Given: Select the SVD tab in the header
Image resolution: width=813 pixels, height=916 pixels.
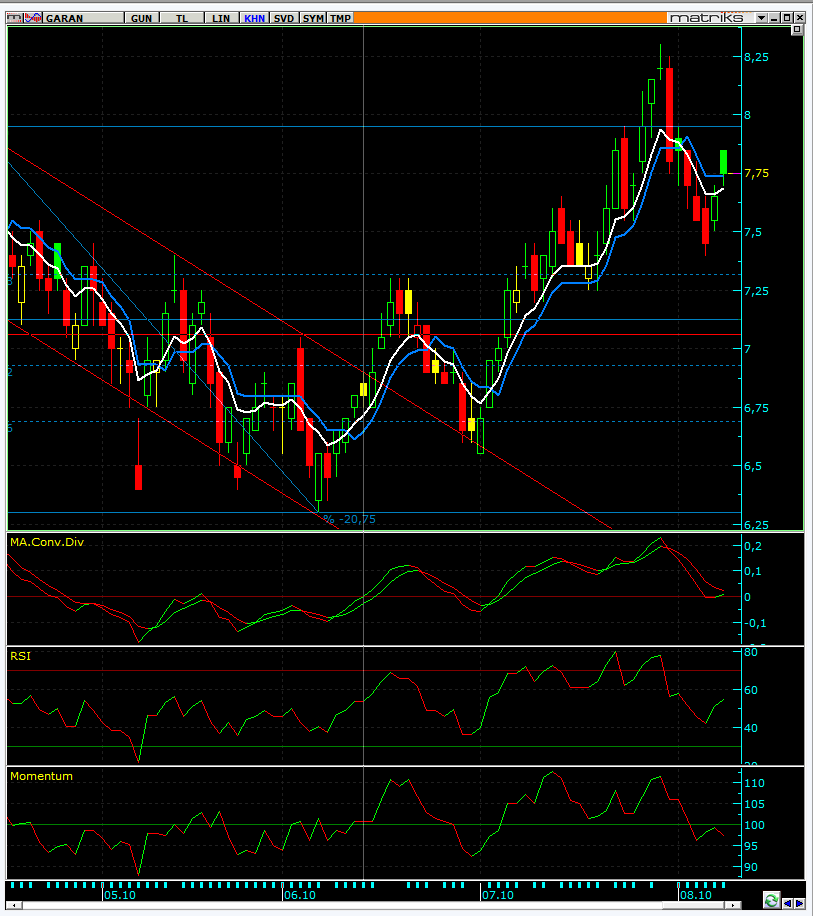Looking at the screenshot, I should [285, 18].
